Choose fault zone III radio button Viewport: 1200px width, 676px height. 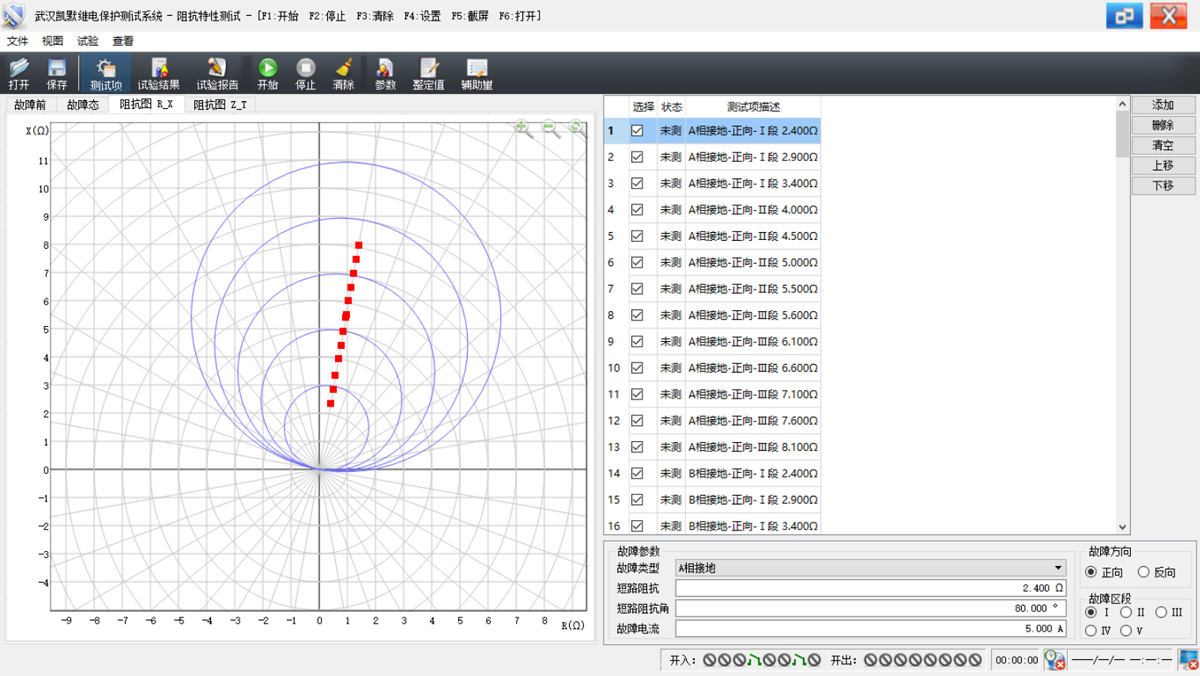pos(1161,612)
